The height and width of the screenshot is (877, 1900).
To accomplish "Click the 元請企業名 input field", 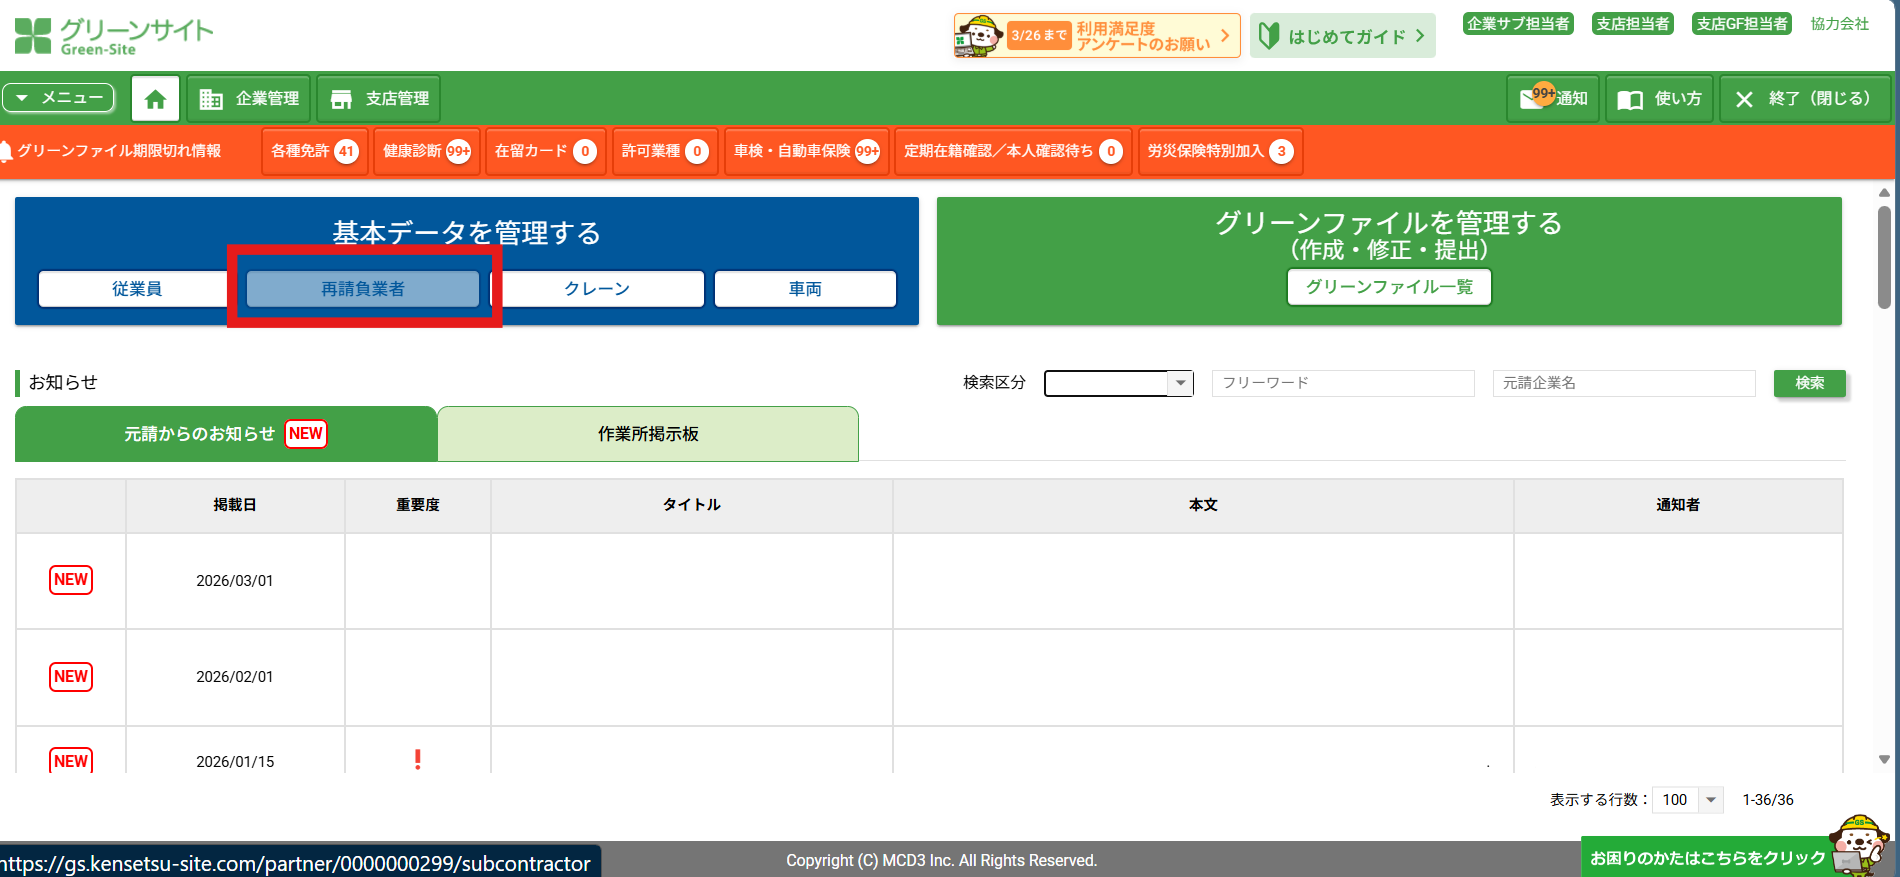I will point(1623,383).
